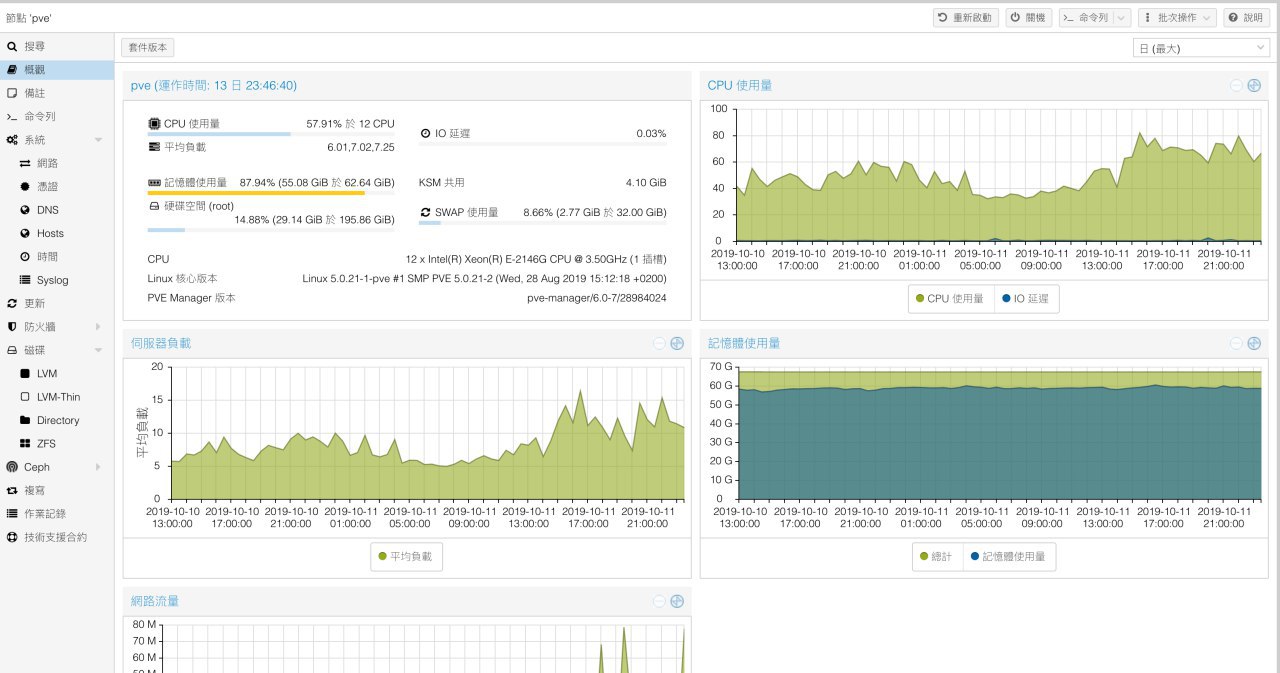This screenshot has height=673, width=1280.
Task: Toggle 平均負載 series in load chart legend
Action: coord(406,557)
